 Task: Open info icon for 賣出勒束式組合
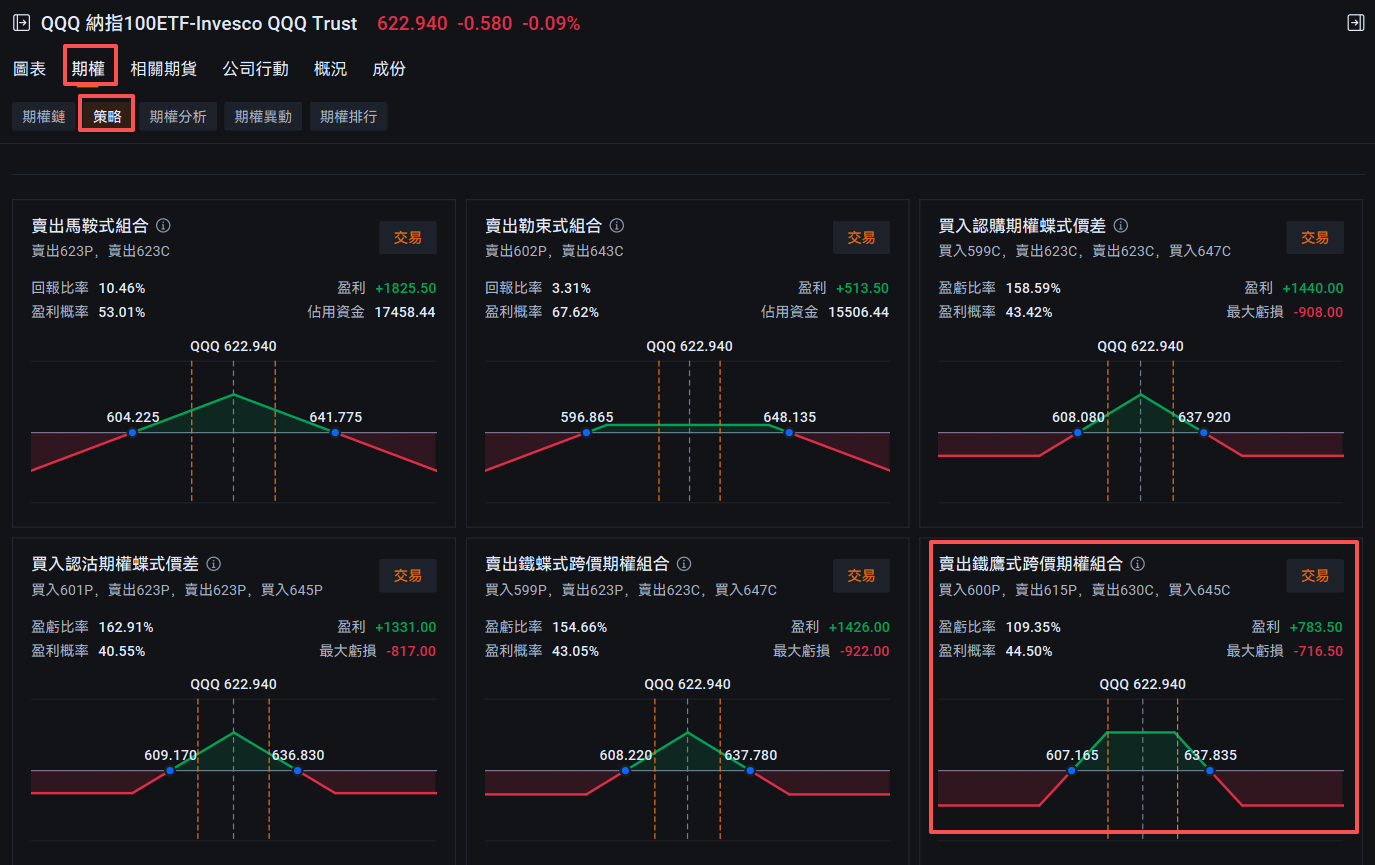617,226
